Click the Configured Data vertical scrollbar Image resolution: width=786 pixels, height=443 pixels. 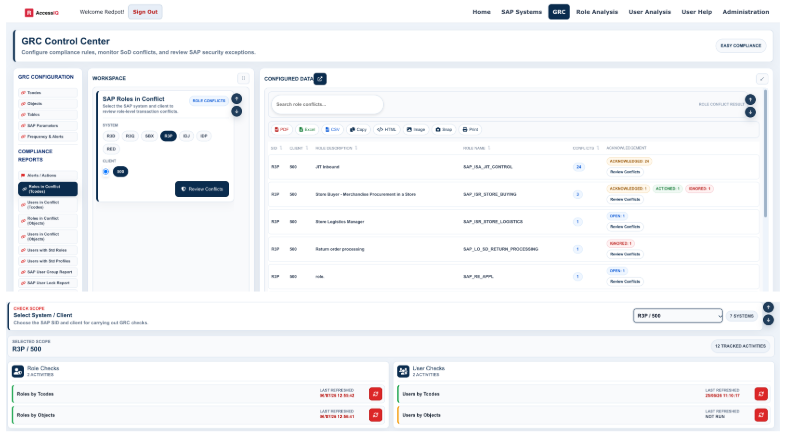[765, 153]
